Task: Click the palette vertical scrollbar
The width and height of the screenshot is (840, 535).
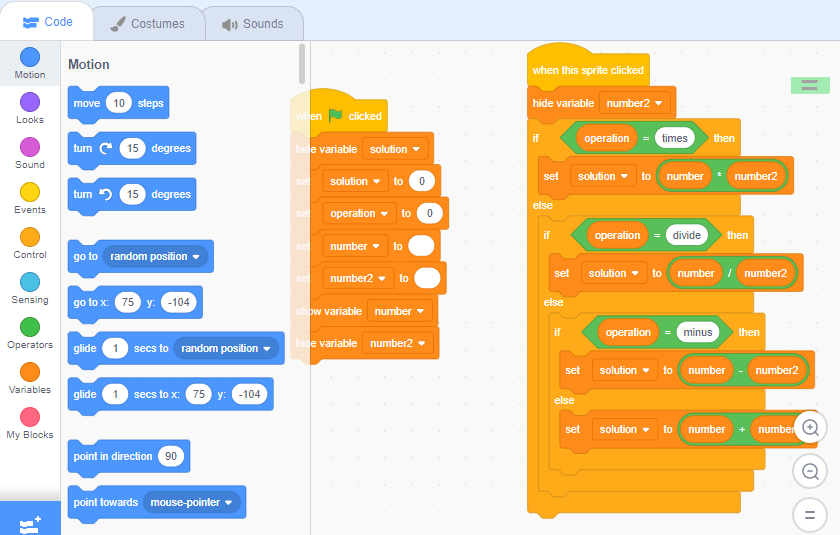Action: tap(302, 63)
